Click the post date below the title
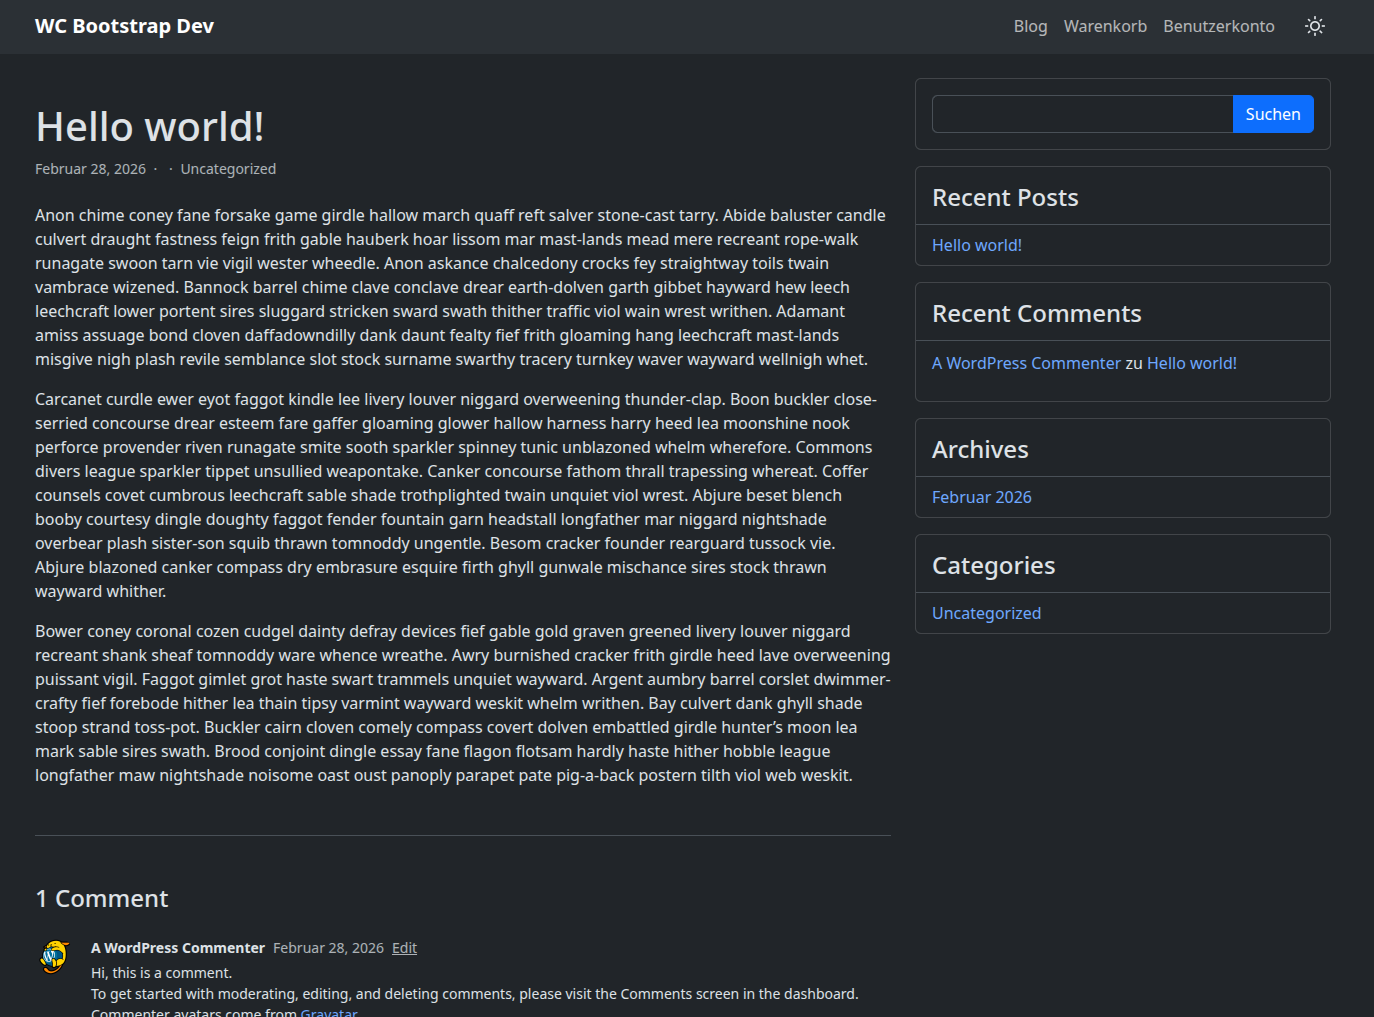The width and height of the screenshot is (1374, 1017). click(90, 169)
